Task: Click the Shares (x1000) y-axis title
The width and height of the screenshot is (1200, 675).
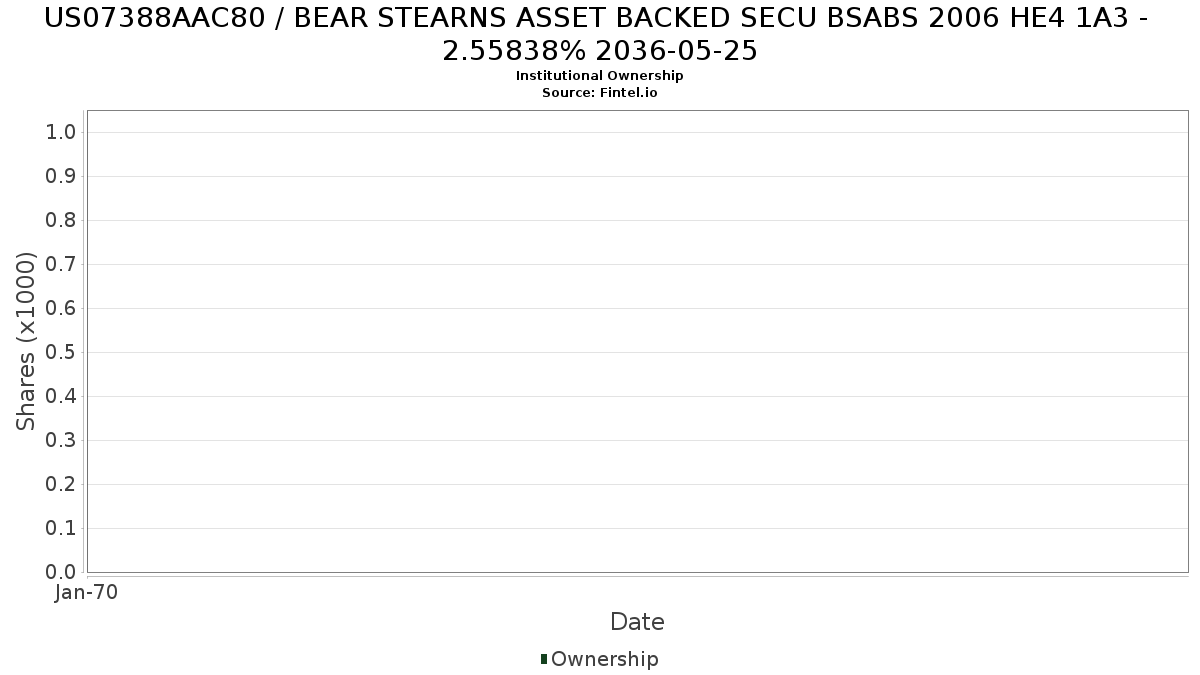Action: [27, 341]
